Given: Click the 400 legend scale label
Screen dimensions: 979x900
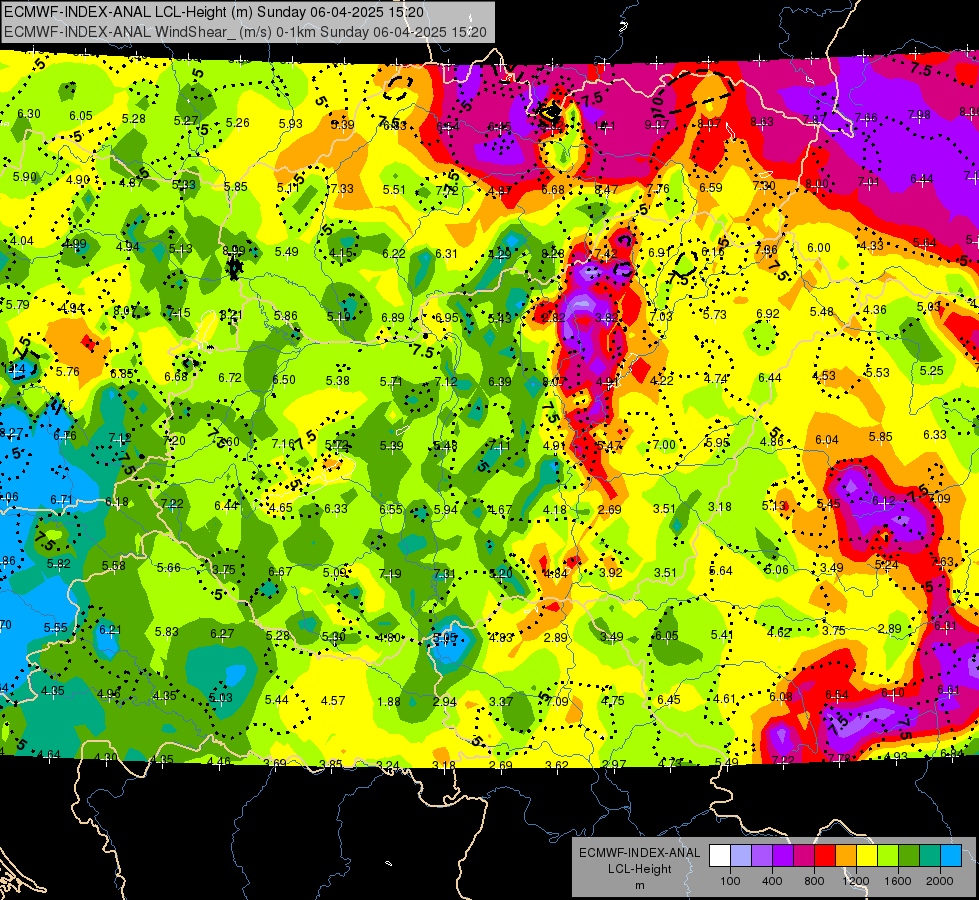Looking at the screenshot, I should tap(772, 881).
